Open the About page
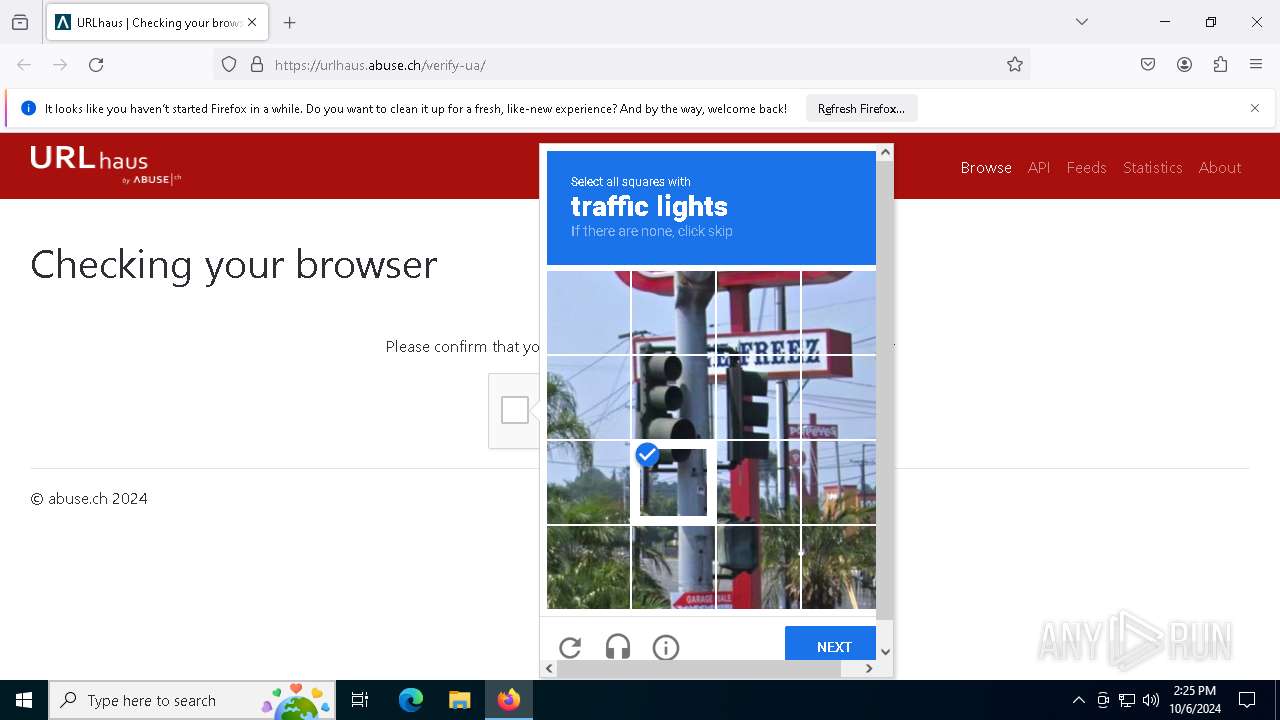The width and height of the screenshot is (1280, 720). click(1220, 167)
